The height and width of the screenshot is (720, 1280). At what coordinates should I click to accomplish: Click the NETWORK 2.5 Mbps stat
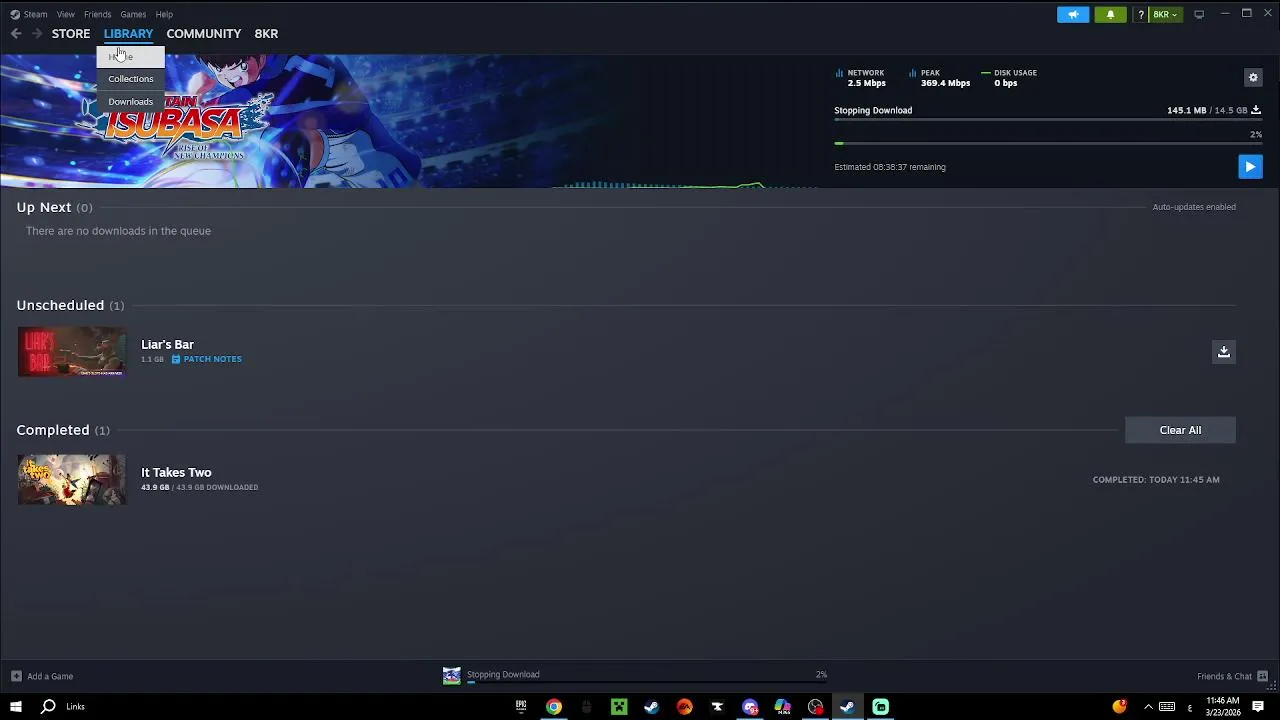point(861,78)
